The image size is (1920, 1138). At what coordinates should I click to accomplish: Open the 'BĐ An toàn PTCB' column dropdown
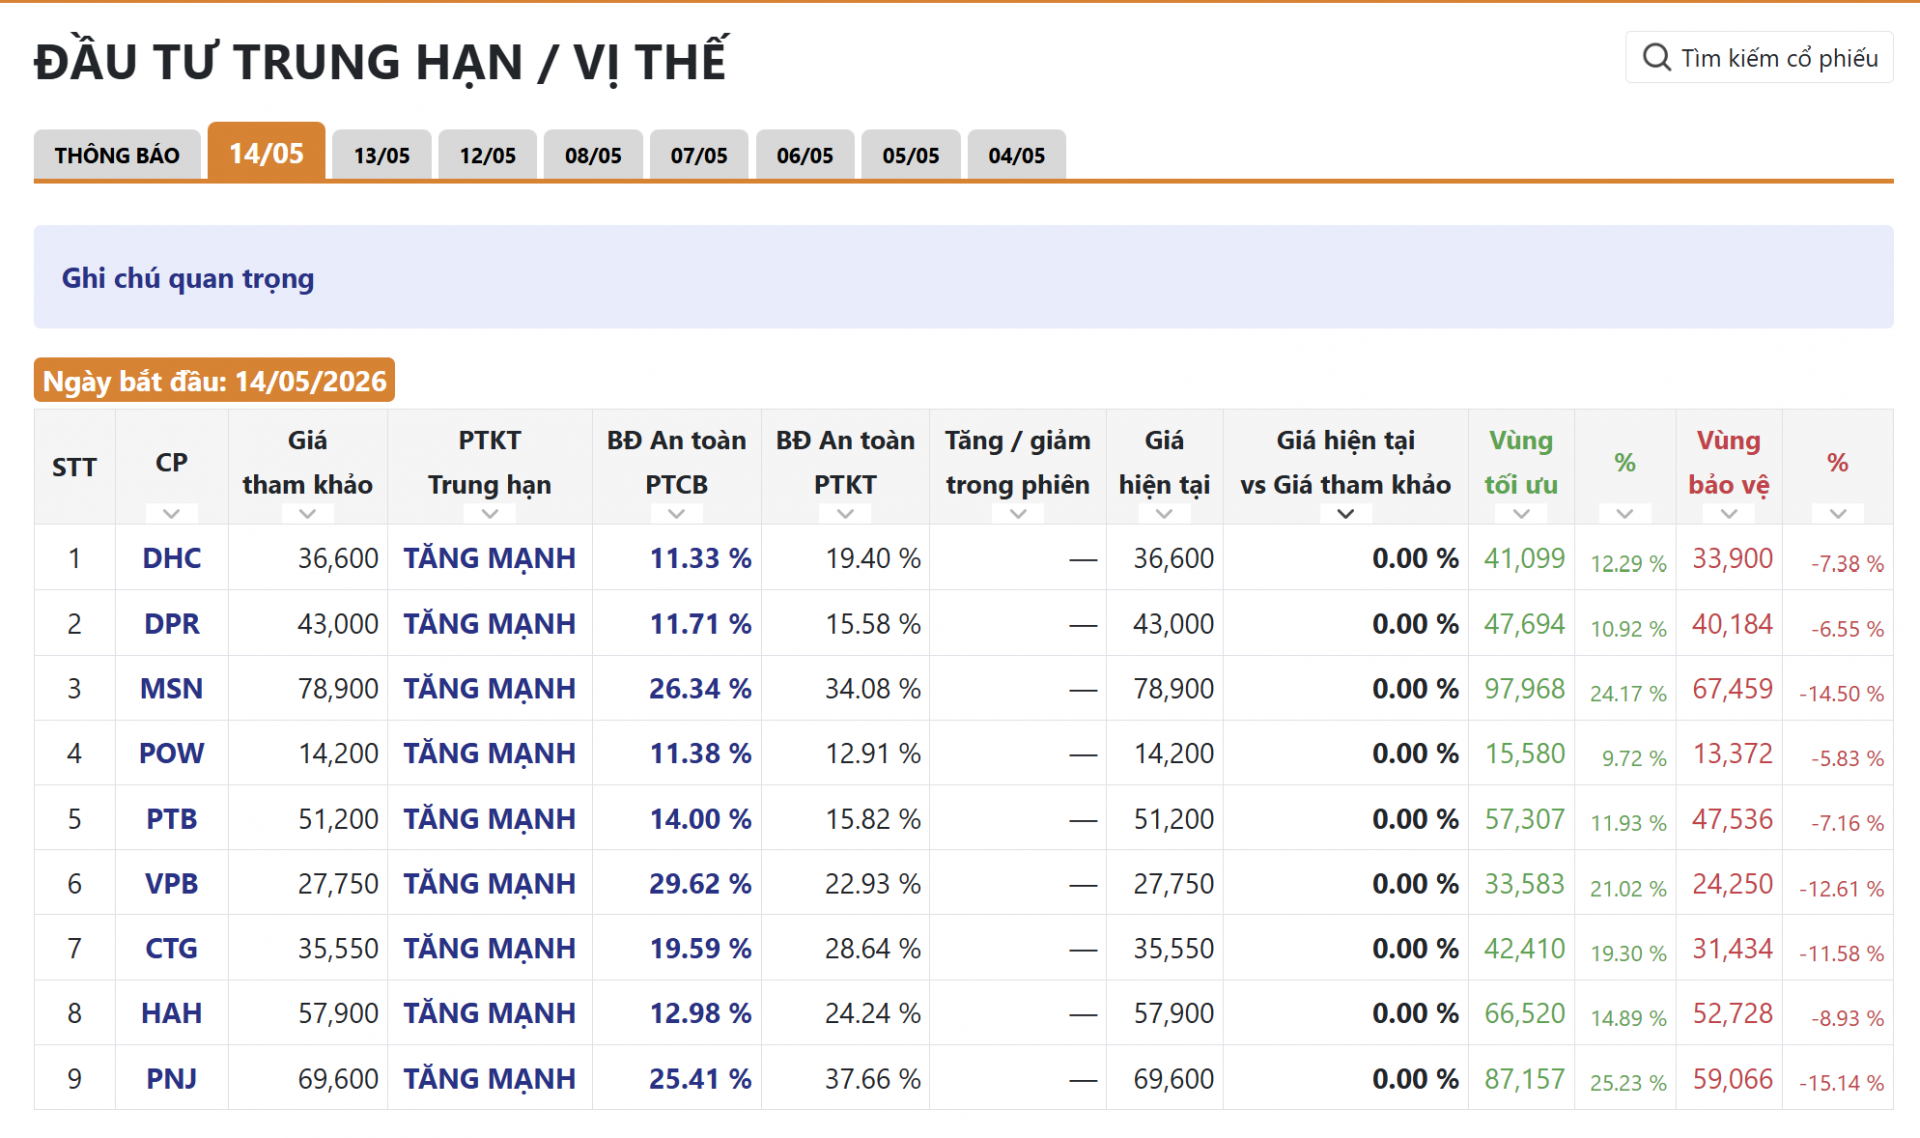point(676,514)
